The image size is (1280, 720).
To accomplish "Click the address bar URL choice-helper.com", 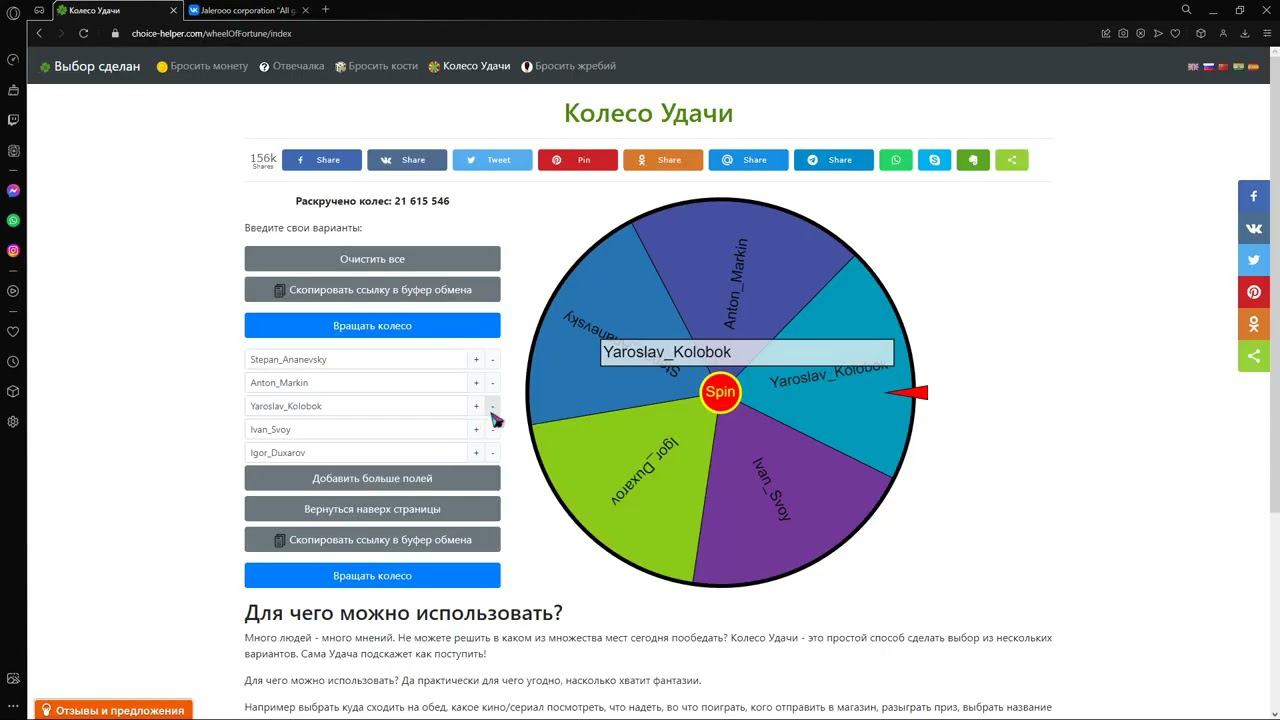I will point(212,33).
